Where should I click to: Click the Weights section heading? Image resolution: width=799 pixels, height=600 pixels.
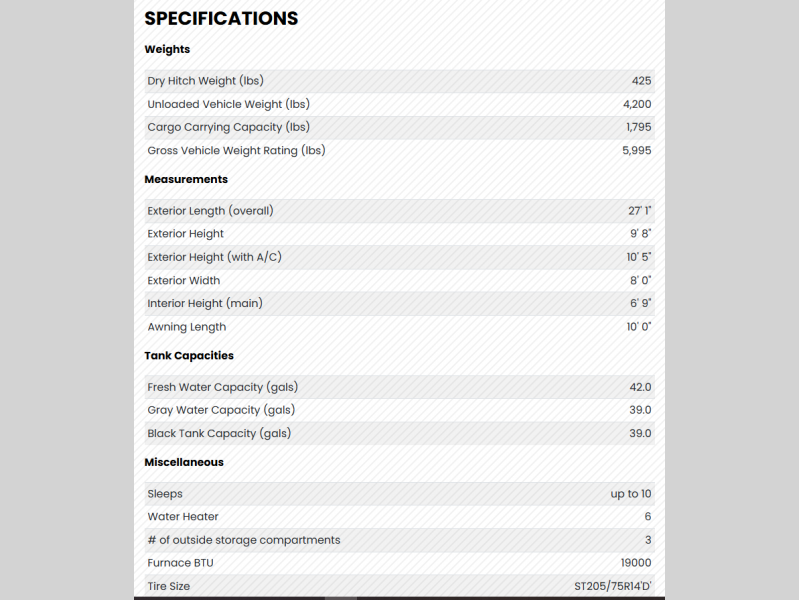[167, 49]
